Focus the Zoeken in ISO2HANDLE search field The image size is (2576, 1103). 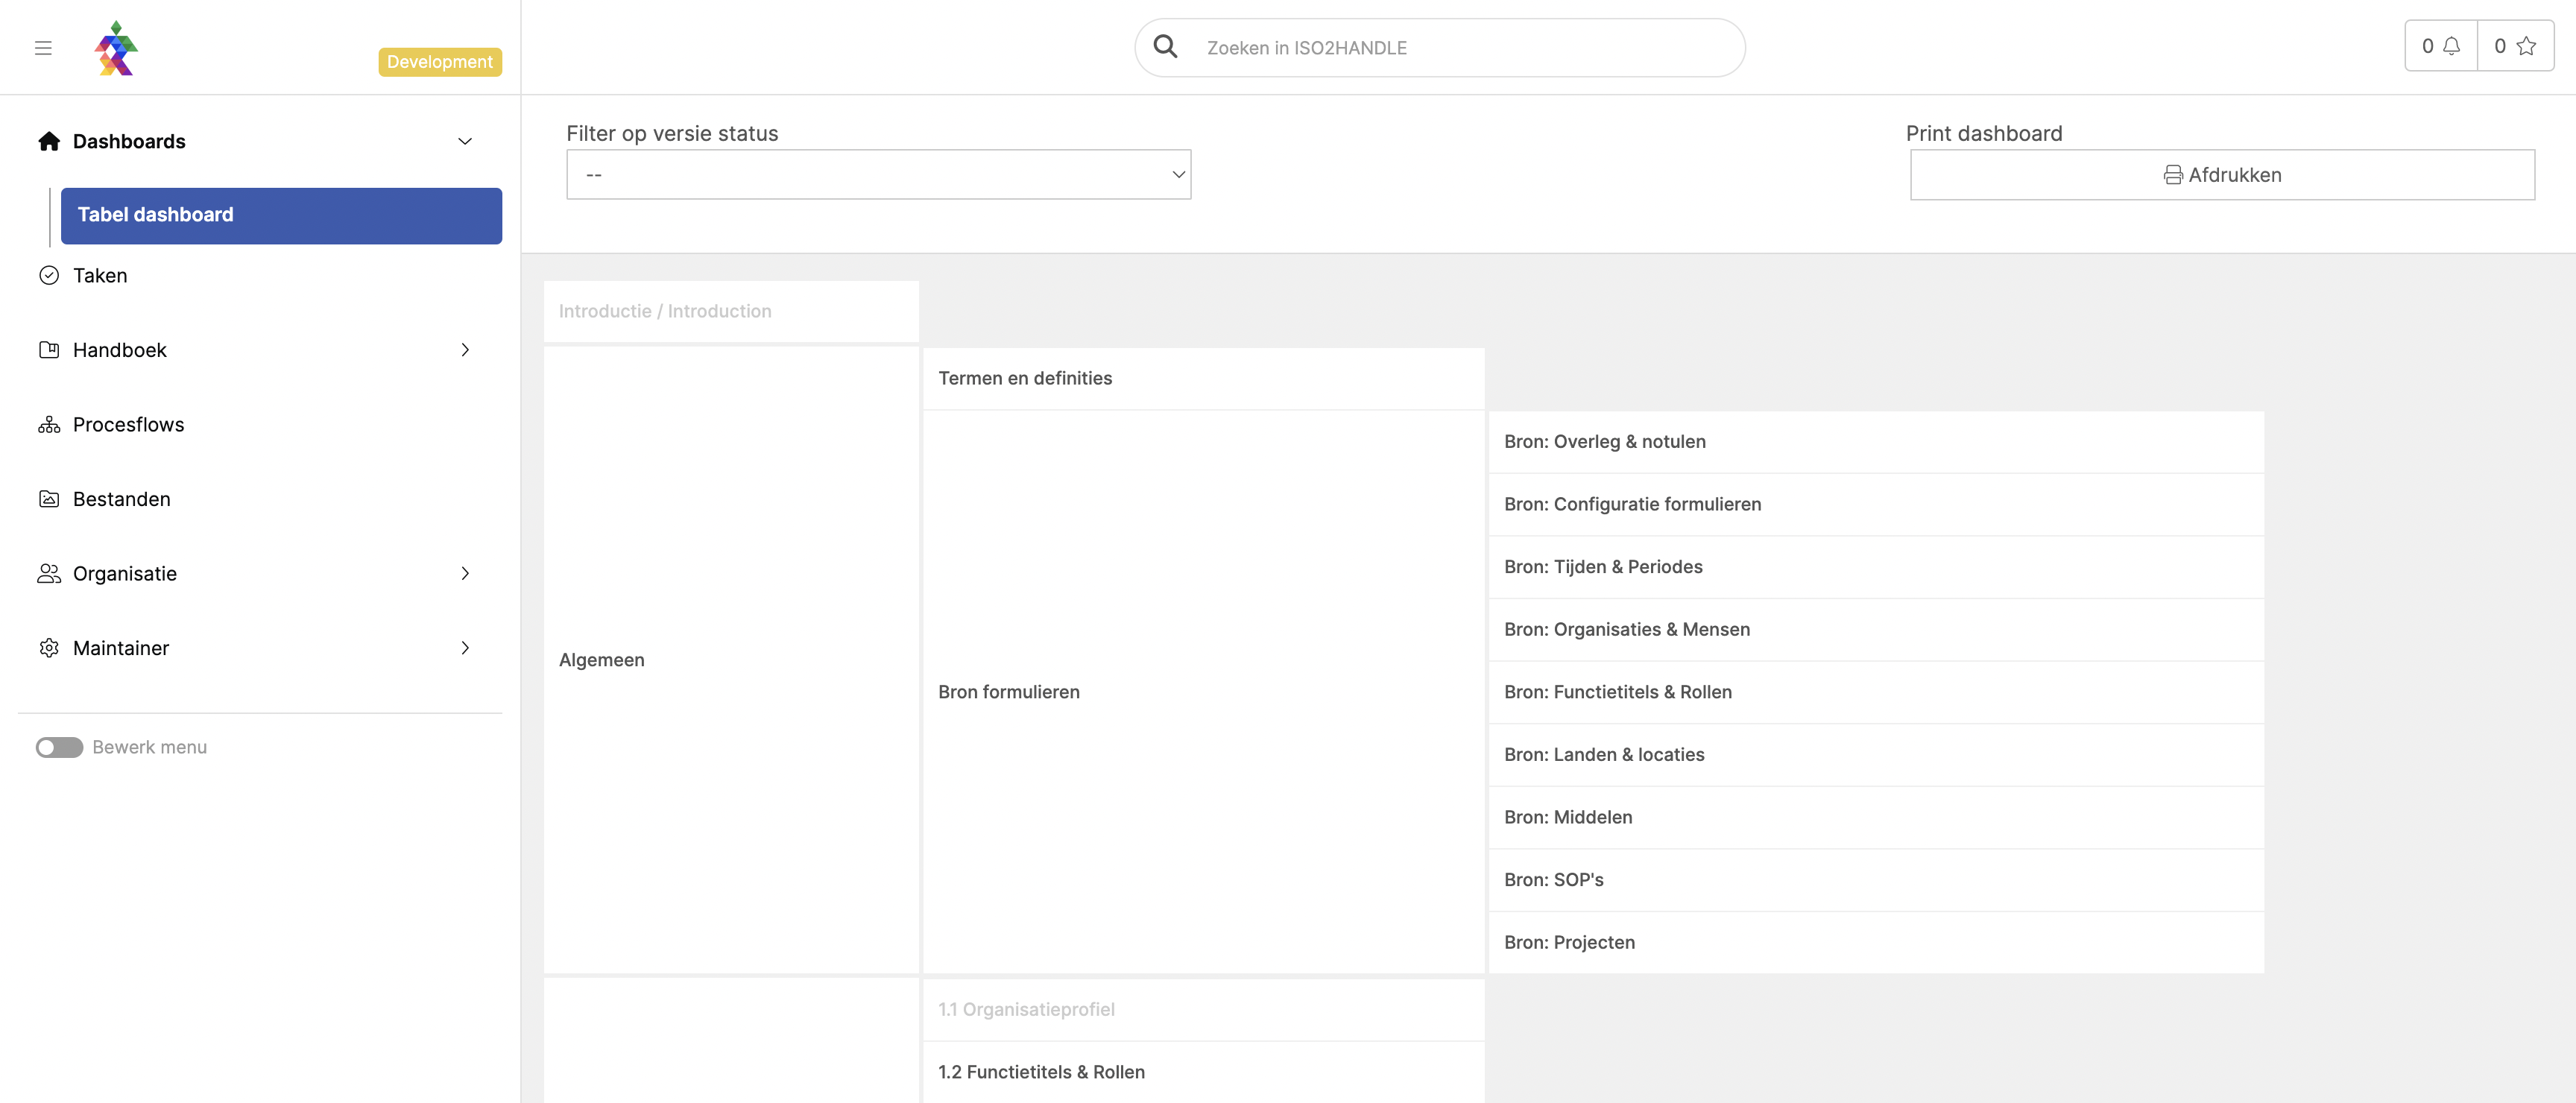coord(1440,47)
